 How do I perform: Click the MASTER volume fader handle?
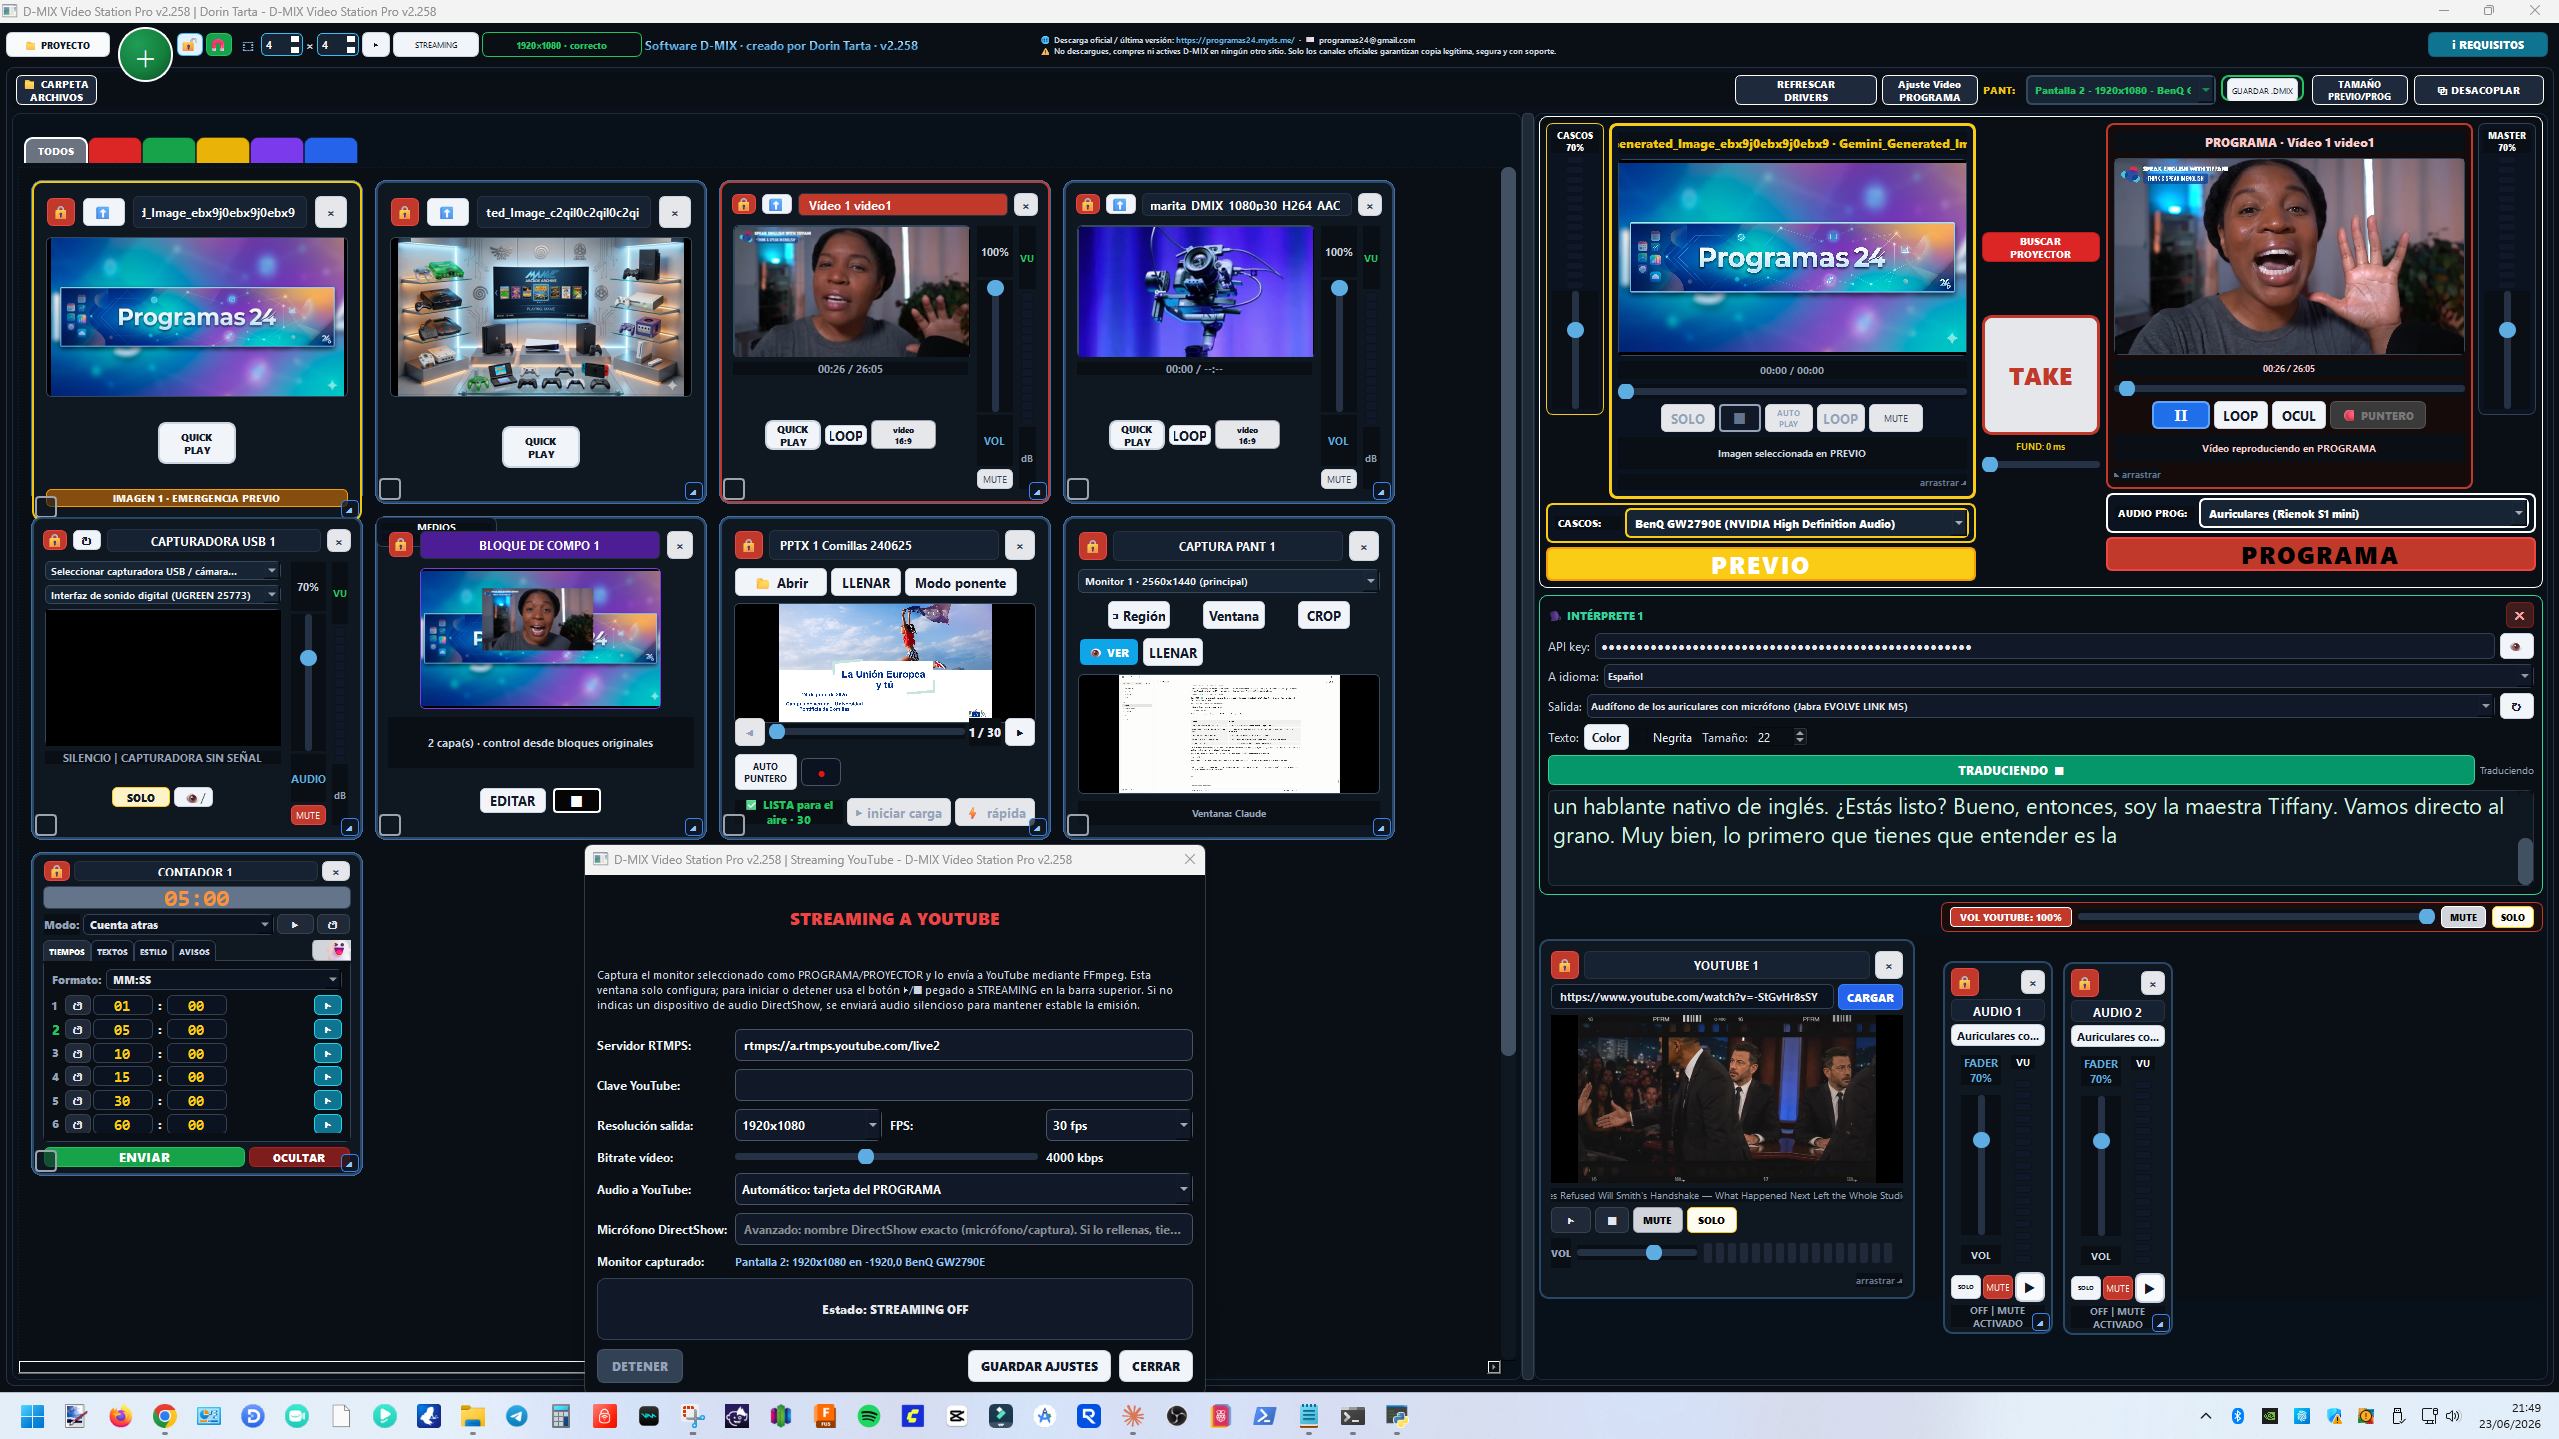point(2507,330)
